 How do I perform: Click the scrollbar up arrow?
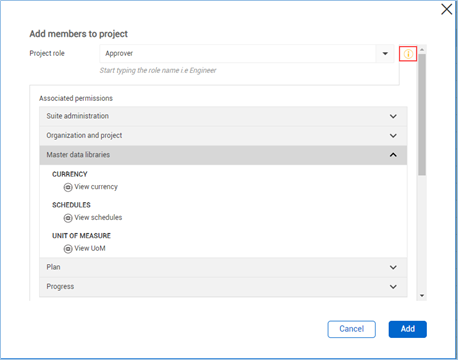422,50
